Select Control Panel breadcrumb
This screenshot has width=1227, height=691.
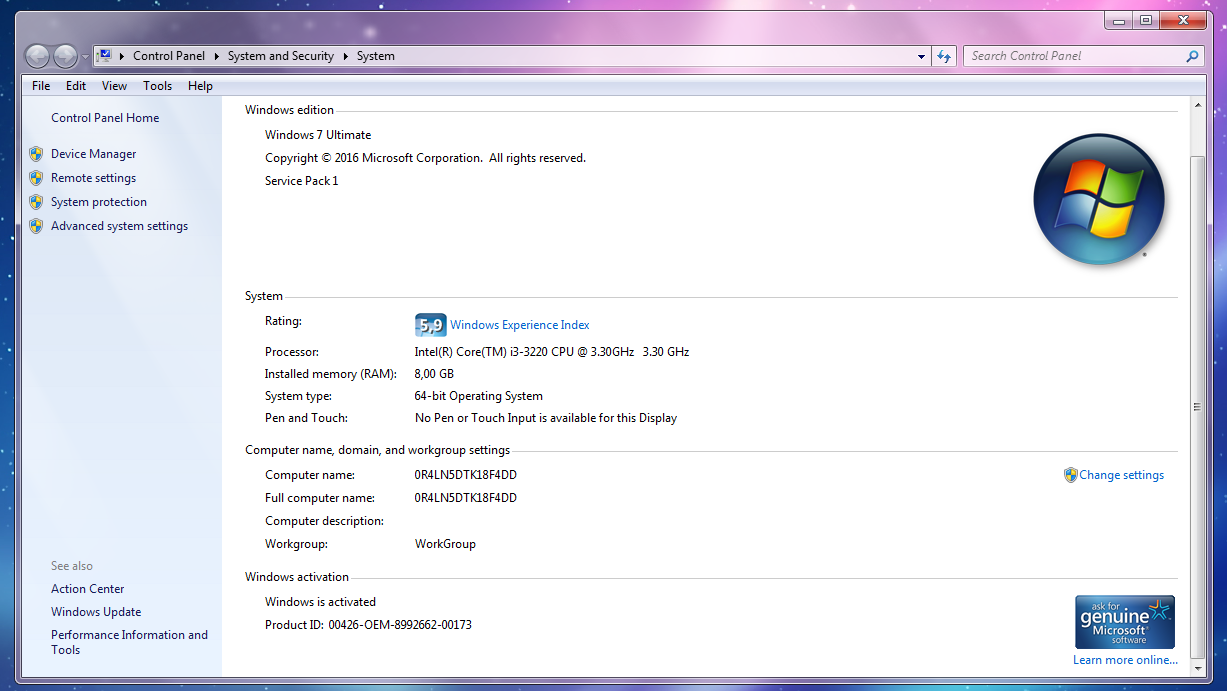(x=169, y=56)
